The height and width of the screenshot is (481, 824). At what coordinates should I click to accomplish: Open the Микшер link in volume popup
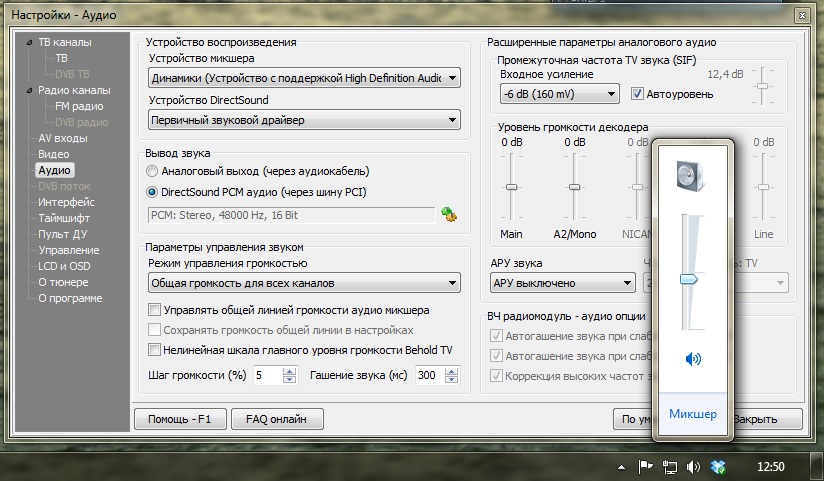pyautogui.click(x=693, y=414)
